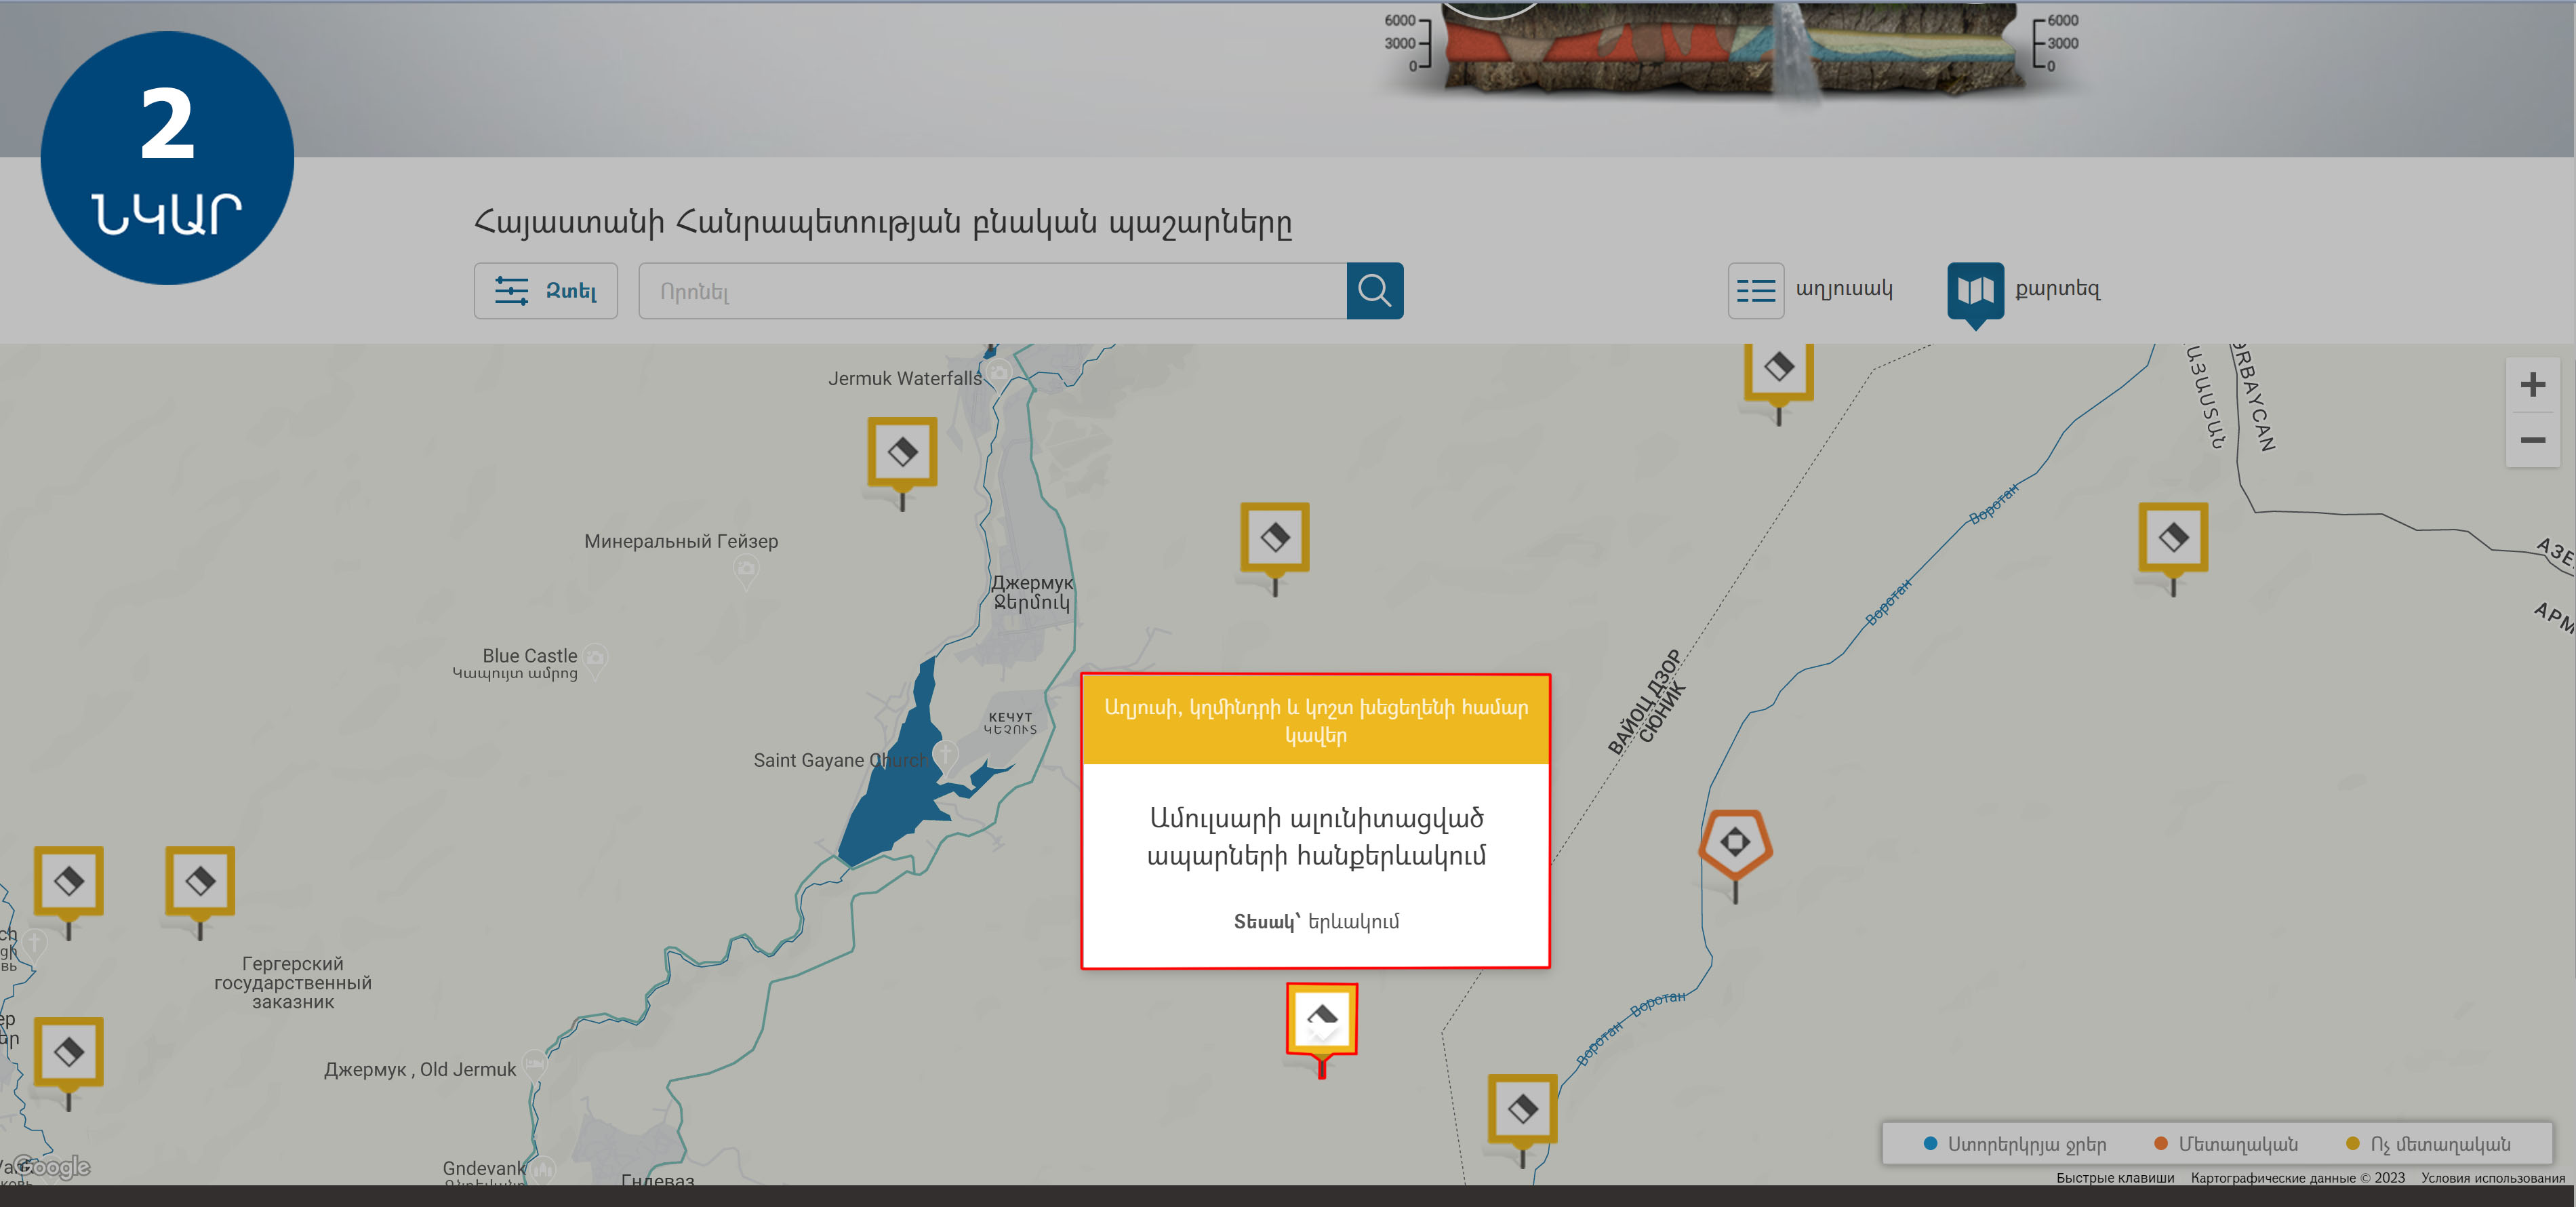Image resolution: width=2576 pixels, height=1207 pixels.
Task: Click the Джермук Ջերմուկ town label
Action: [1032, 592]
